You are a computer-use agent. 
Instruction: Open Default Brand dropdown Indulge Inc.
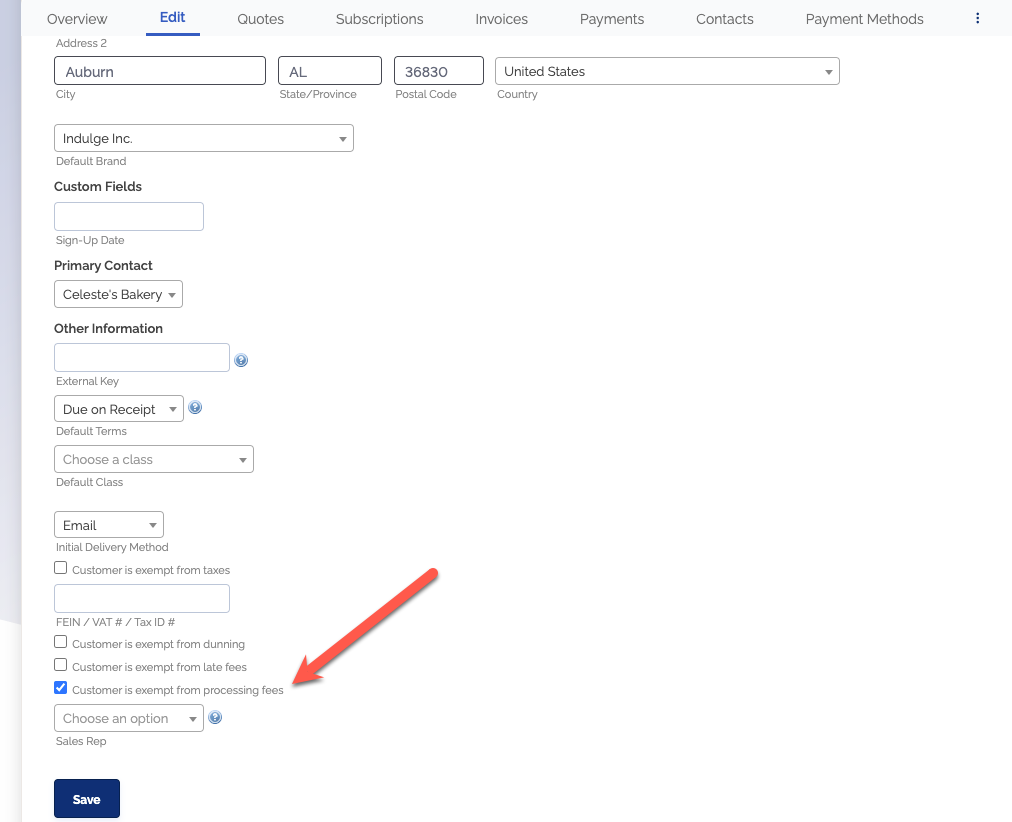coord(204,138)
